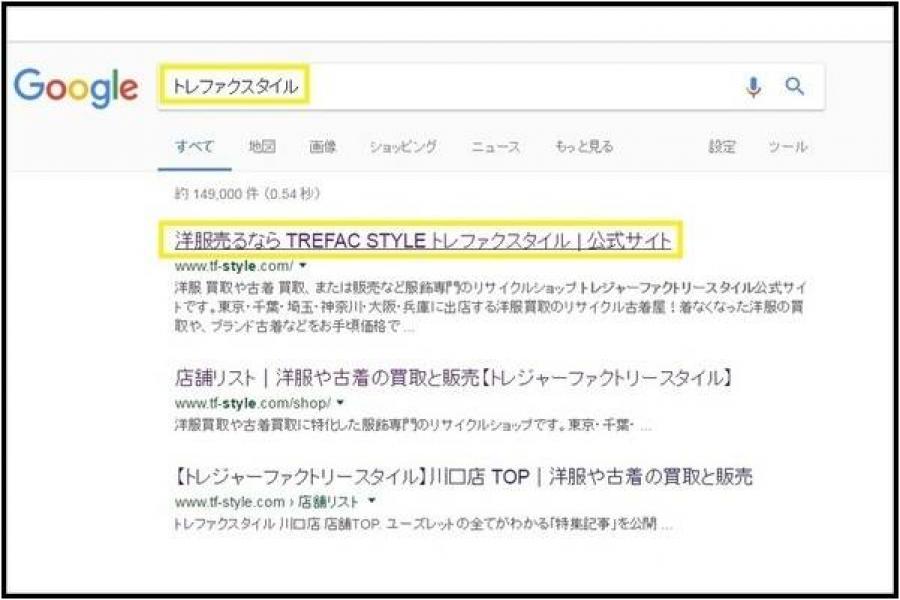Open the 川口店 TOP result title link
Screen dimensions: 900x600
point(463,477)
